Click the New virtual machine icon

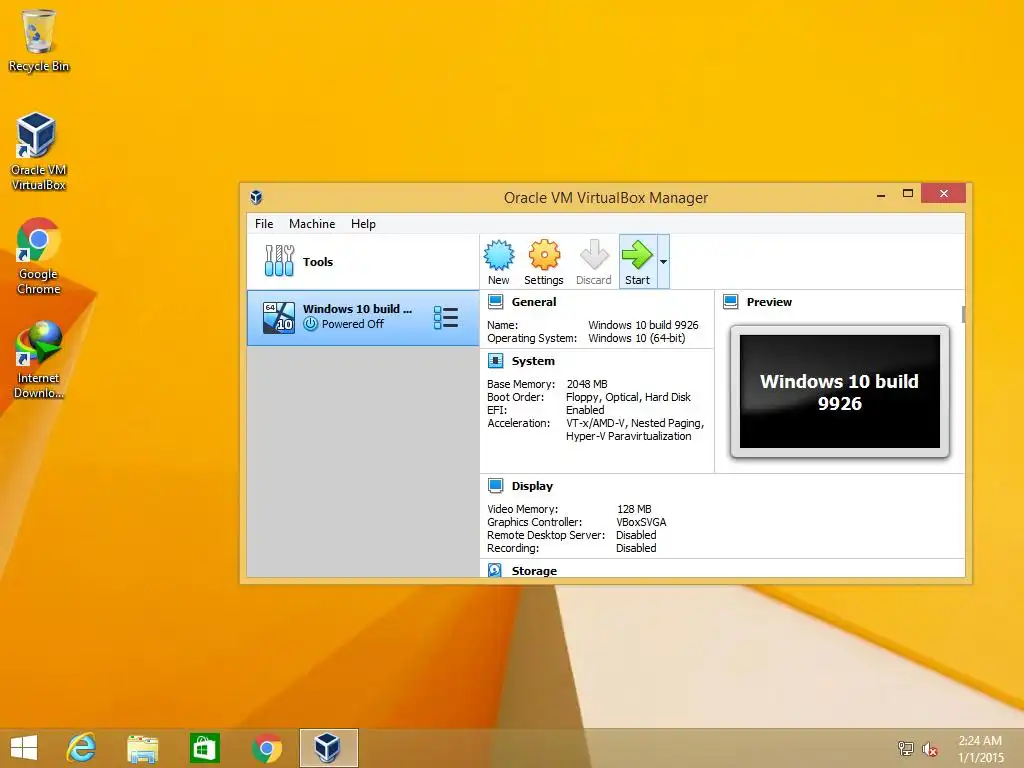pos(499,255)
